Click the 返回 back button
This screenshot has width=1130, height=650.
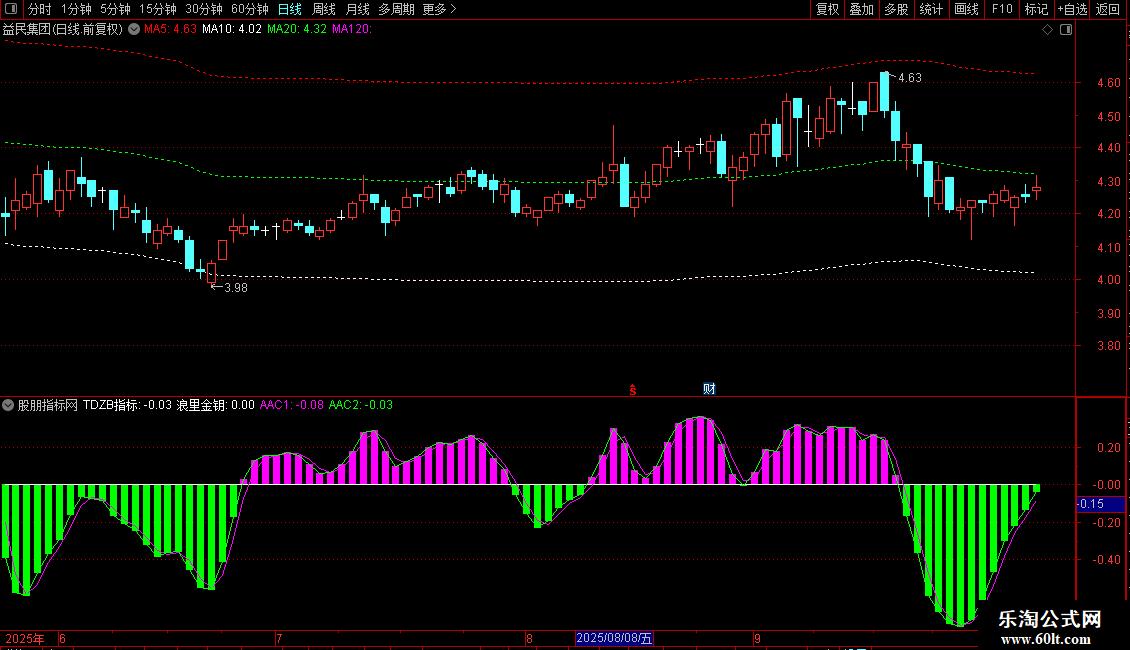pos(1108,9)
